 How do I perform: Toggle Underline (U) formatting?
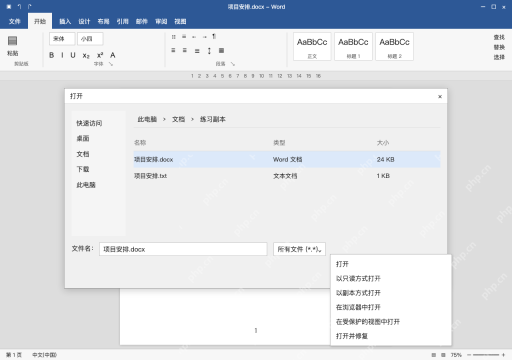[73, 55]
